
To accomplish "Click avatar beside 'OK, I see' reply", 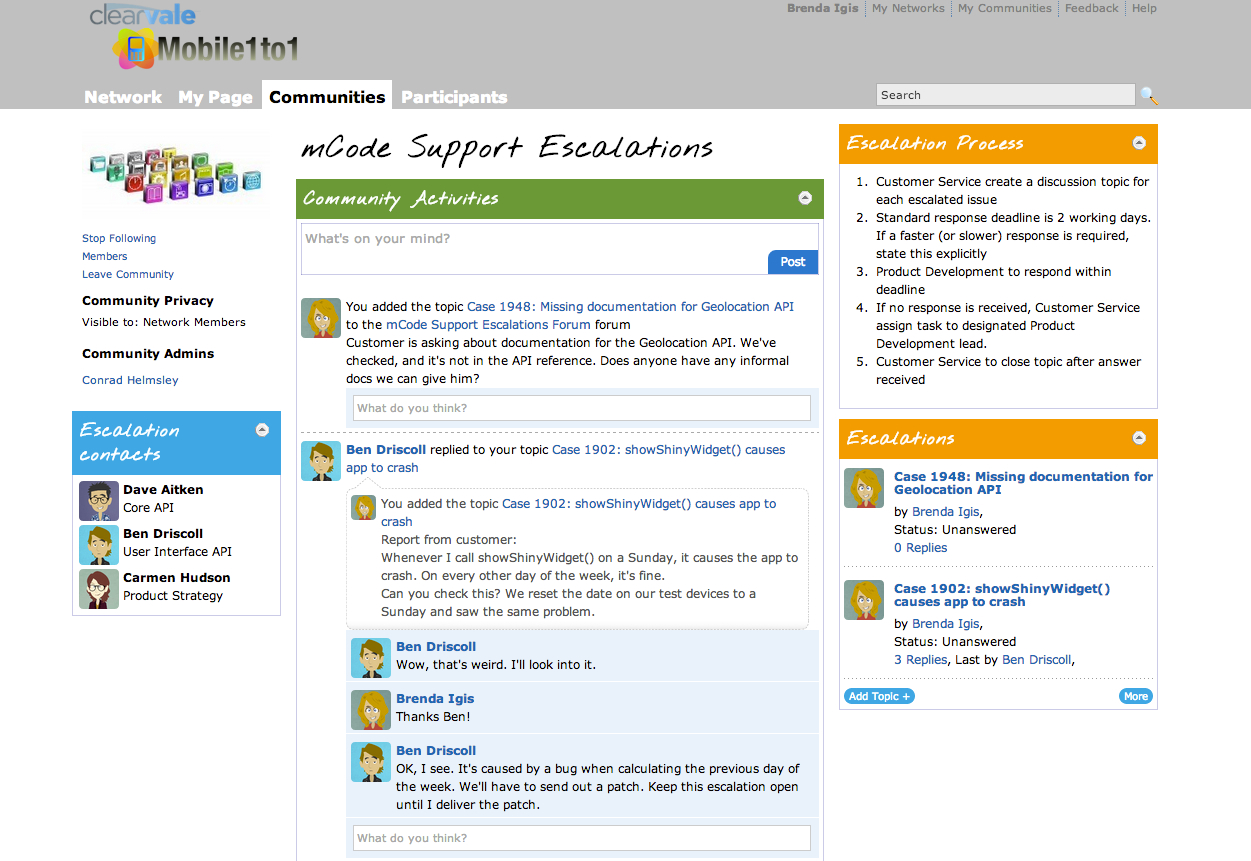I will tap(371, 762).
